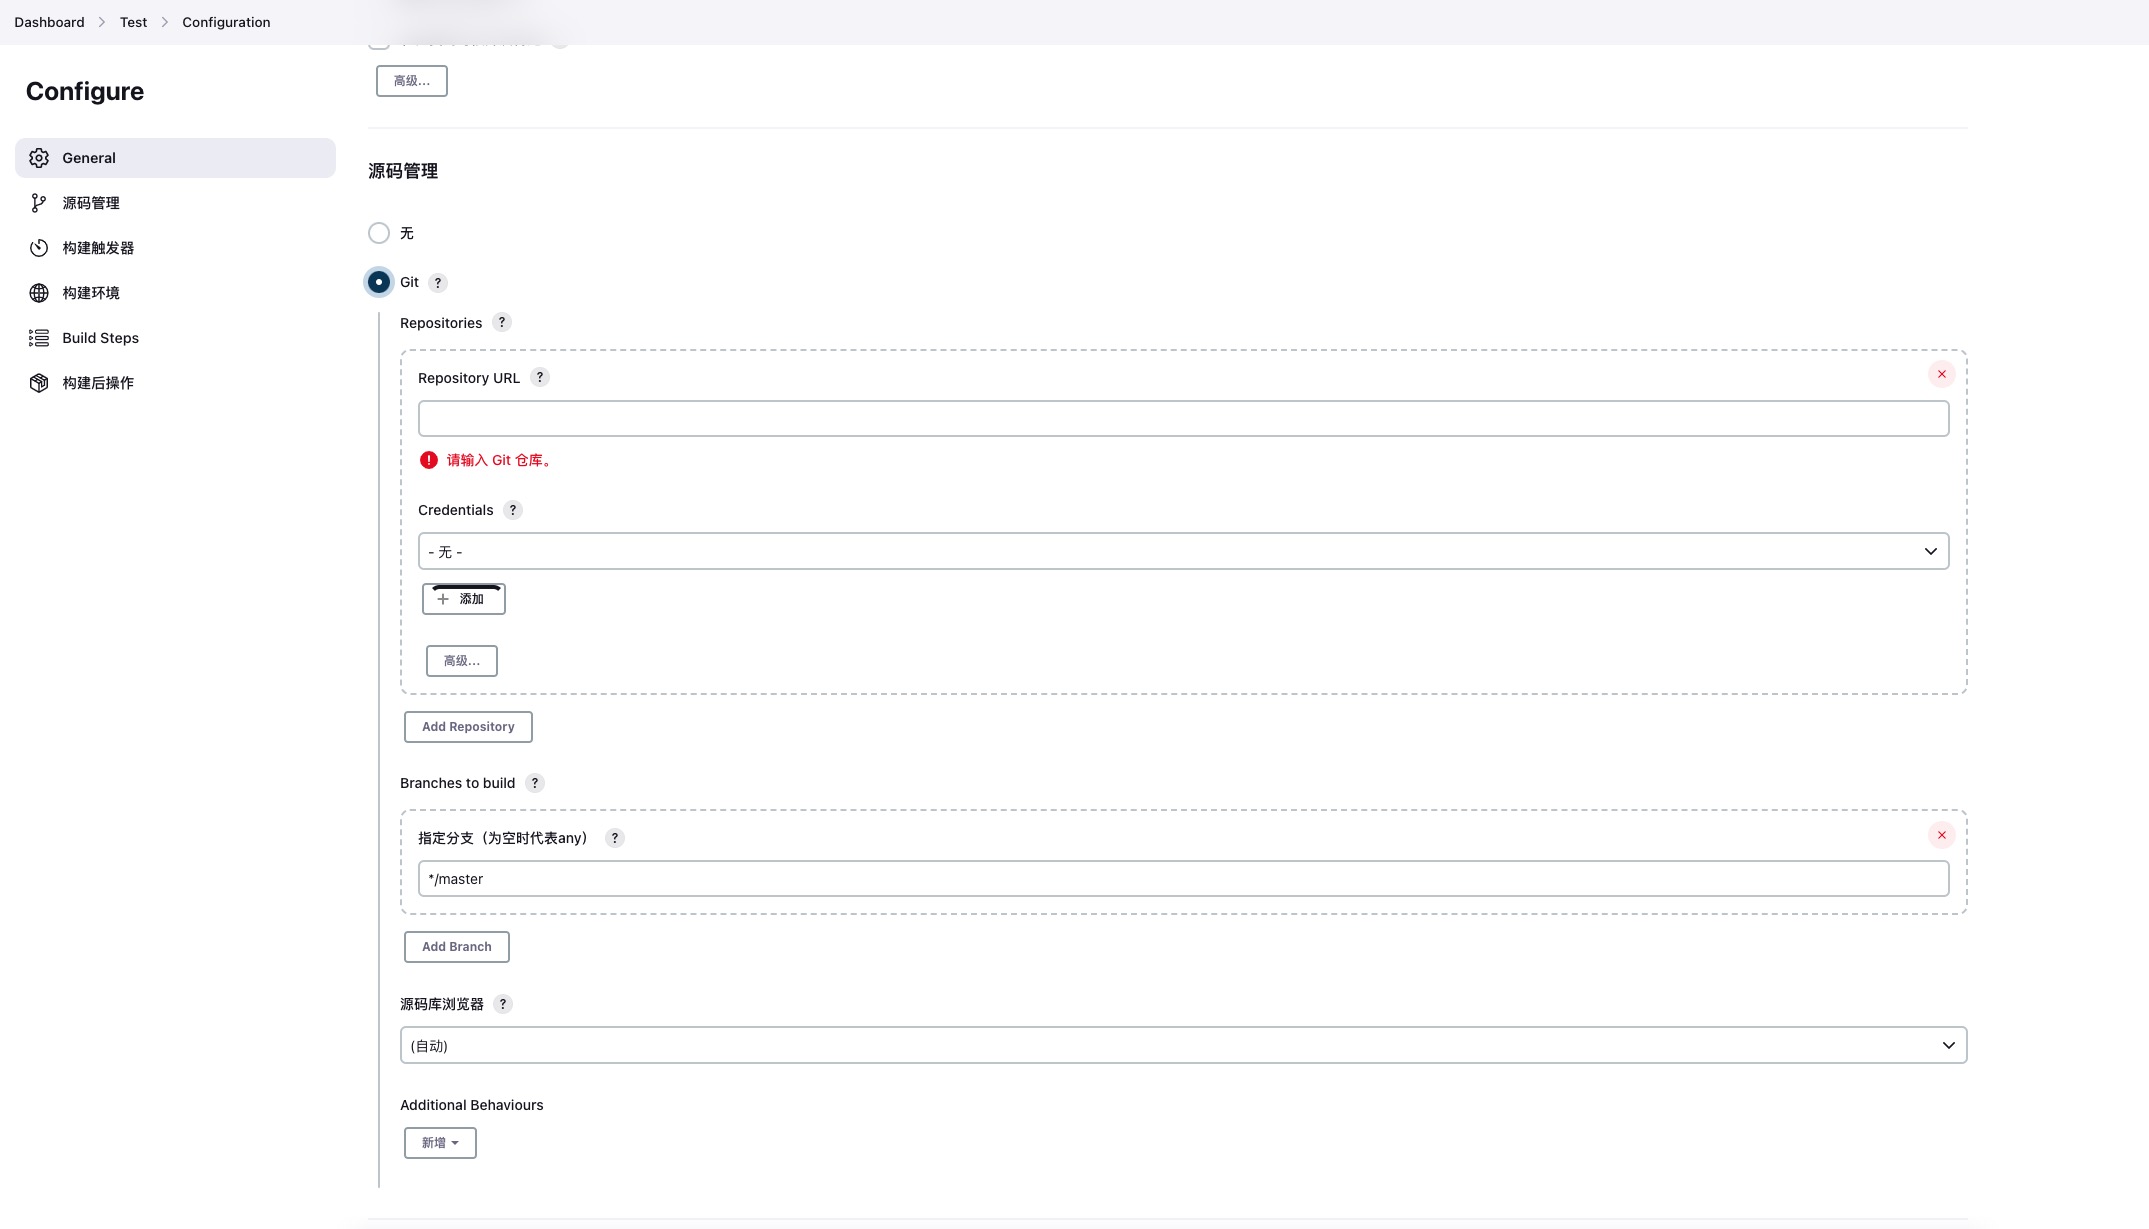Go to the 源码管理 section
Viewport: 2149px width, 1229px height.
coord(175,203)
